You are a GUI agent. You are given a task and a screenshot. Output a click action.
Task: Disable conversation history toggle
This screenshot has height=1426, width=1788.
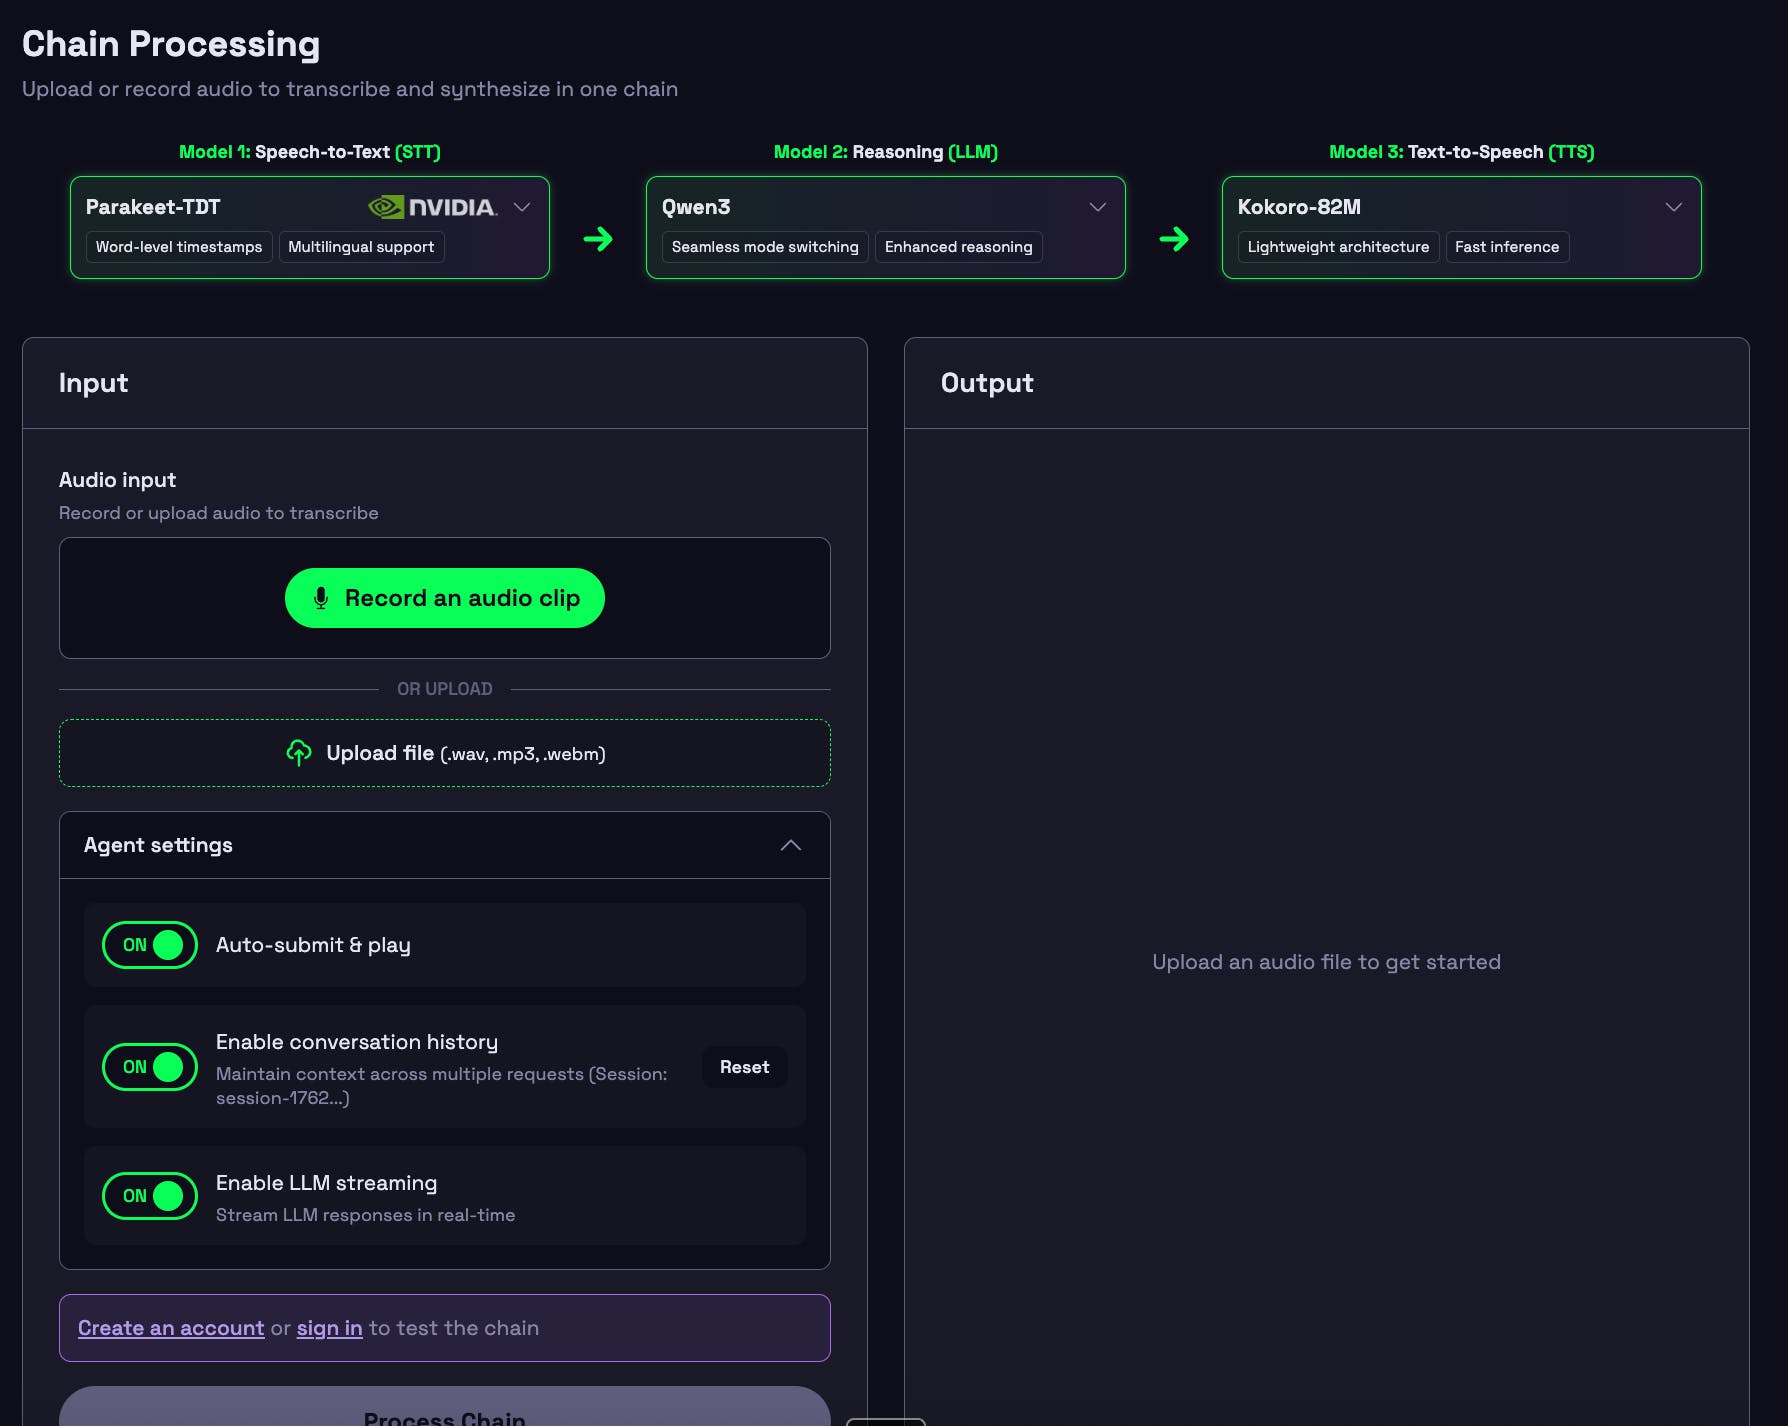coord(150,1067)
